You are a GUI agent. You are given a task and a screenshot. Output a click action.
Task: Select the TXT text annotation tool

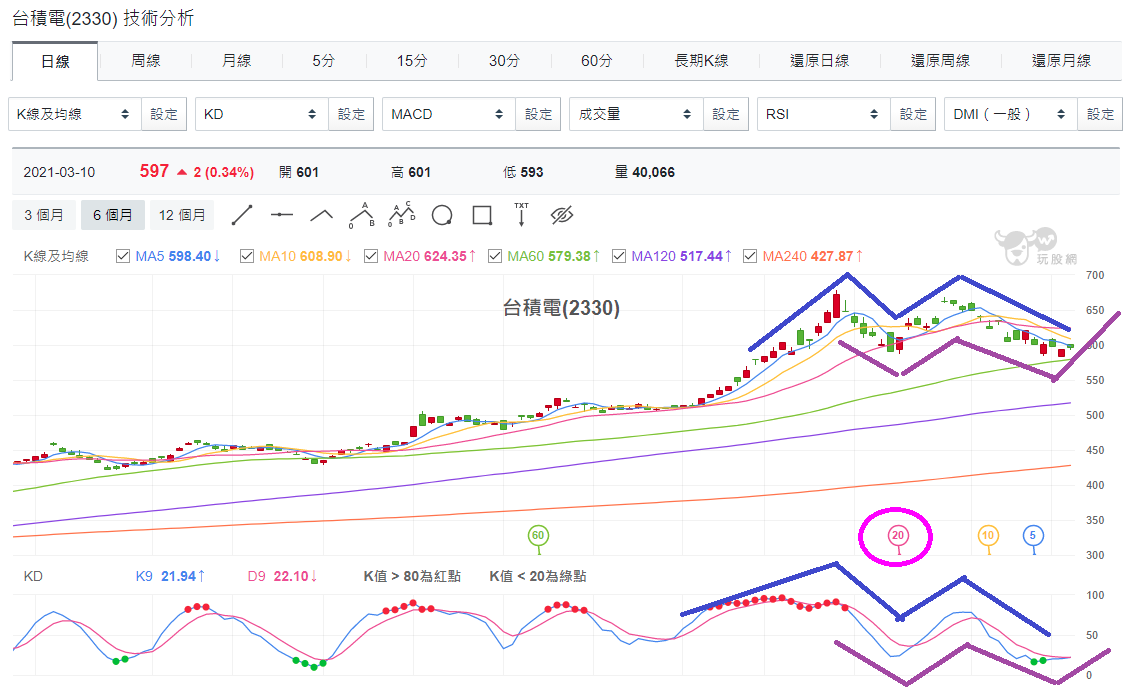click(521, 215)
